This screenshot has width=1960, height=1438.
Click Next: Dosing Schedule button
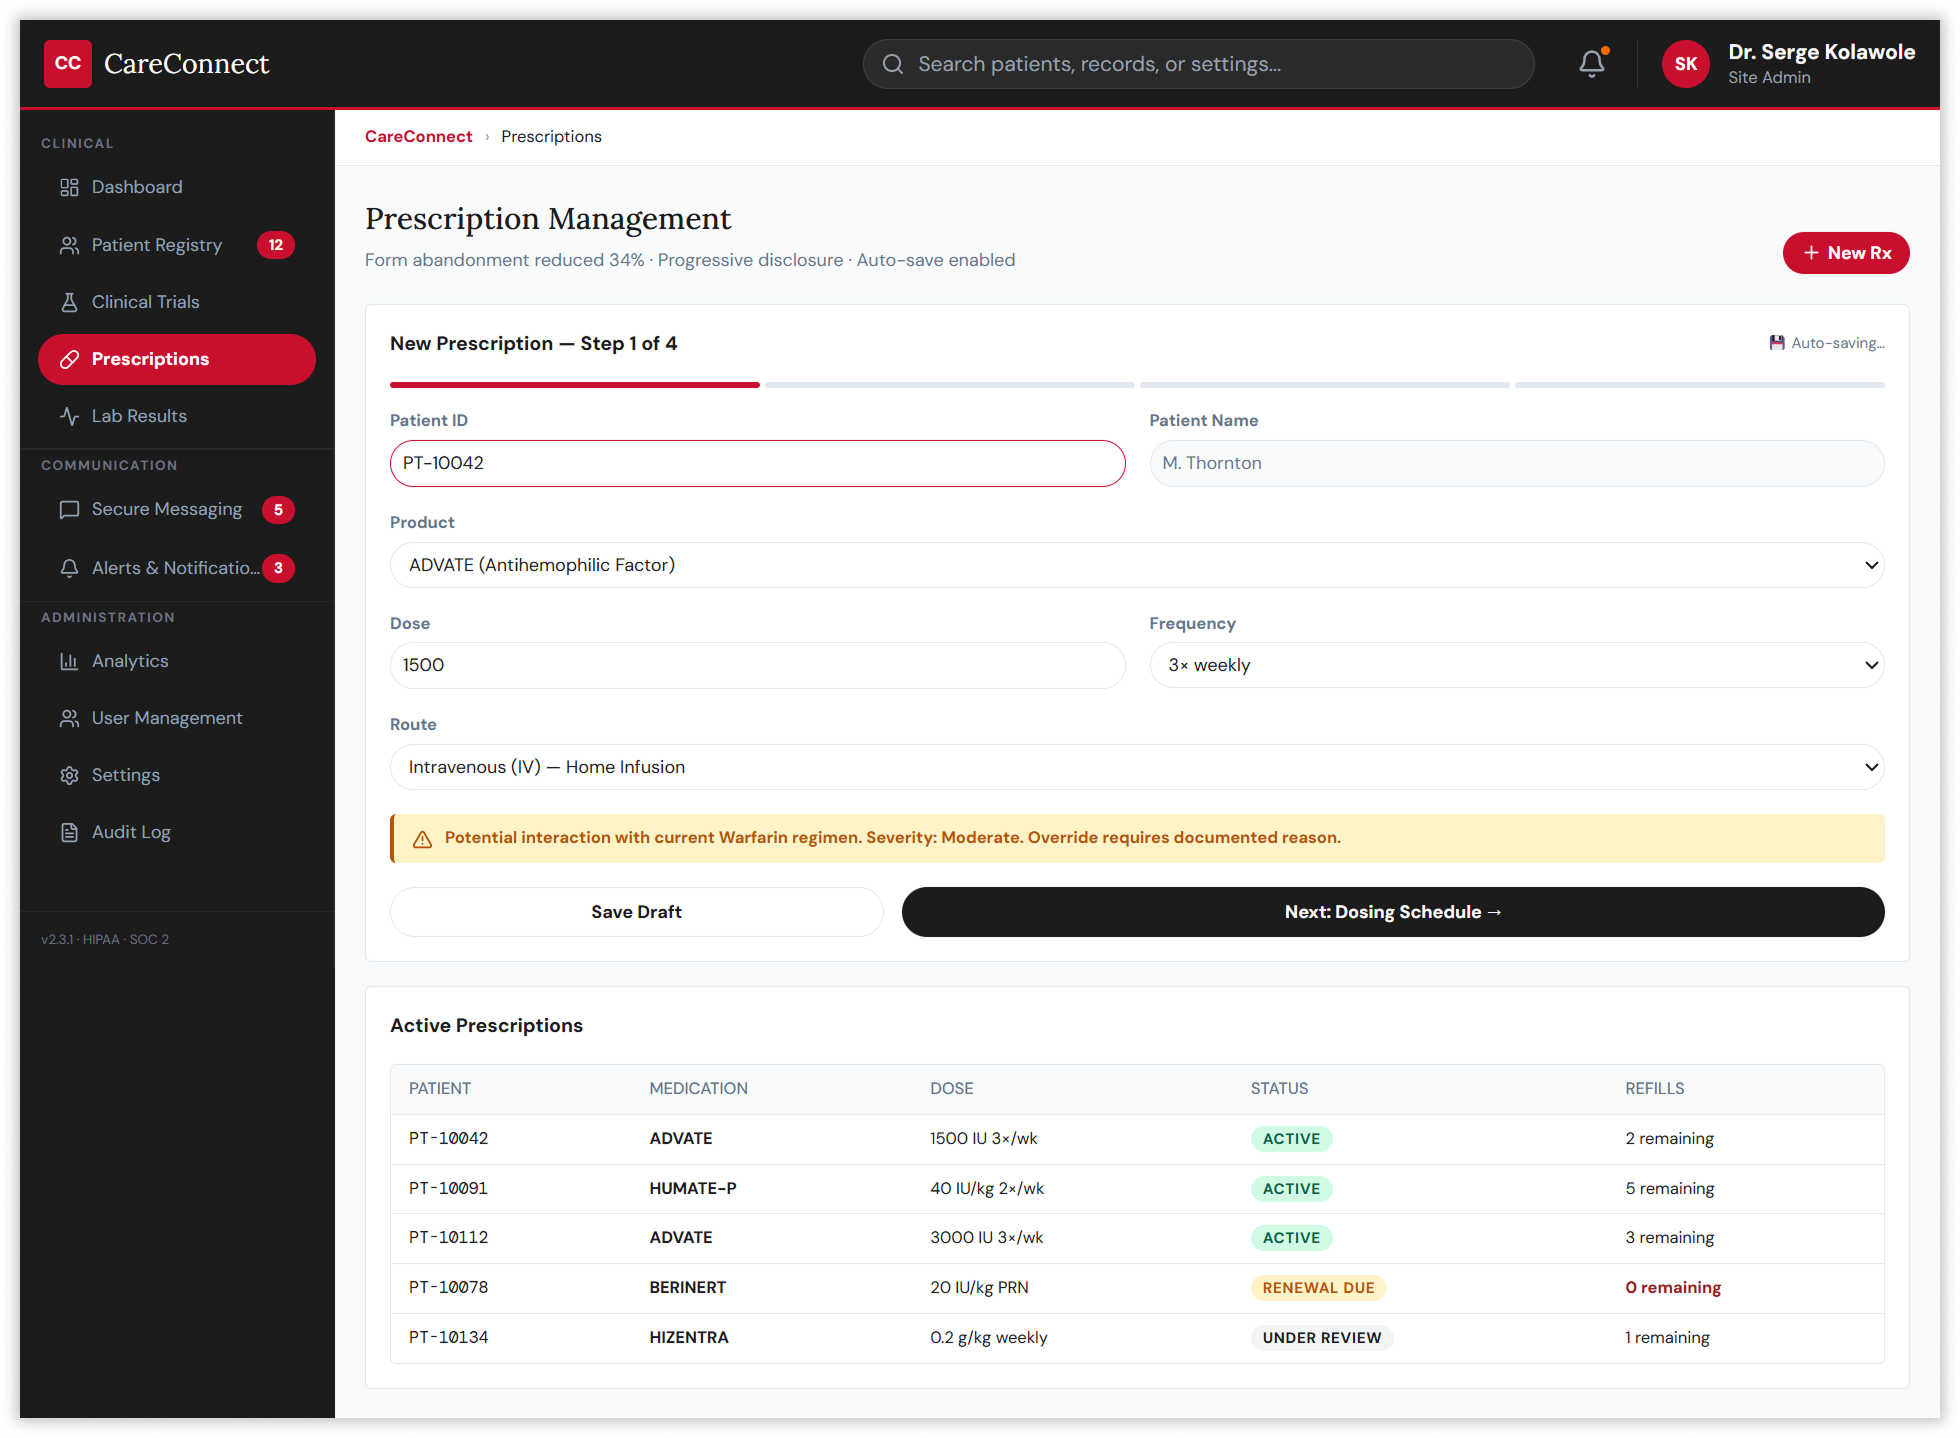click(x=1392, y=912)
